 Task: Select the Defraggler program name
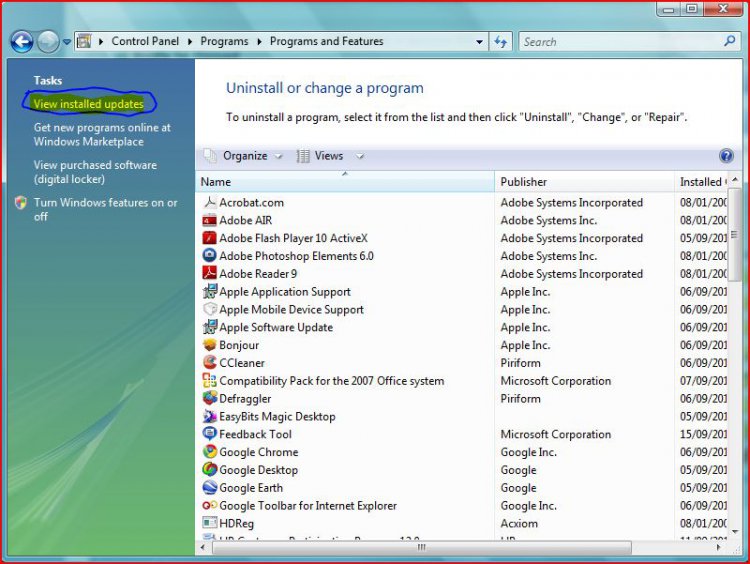pyautogui.click(x=245, y=398)
